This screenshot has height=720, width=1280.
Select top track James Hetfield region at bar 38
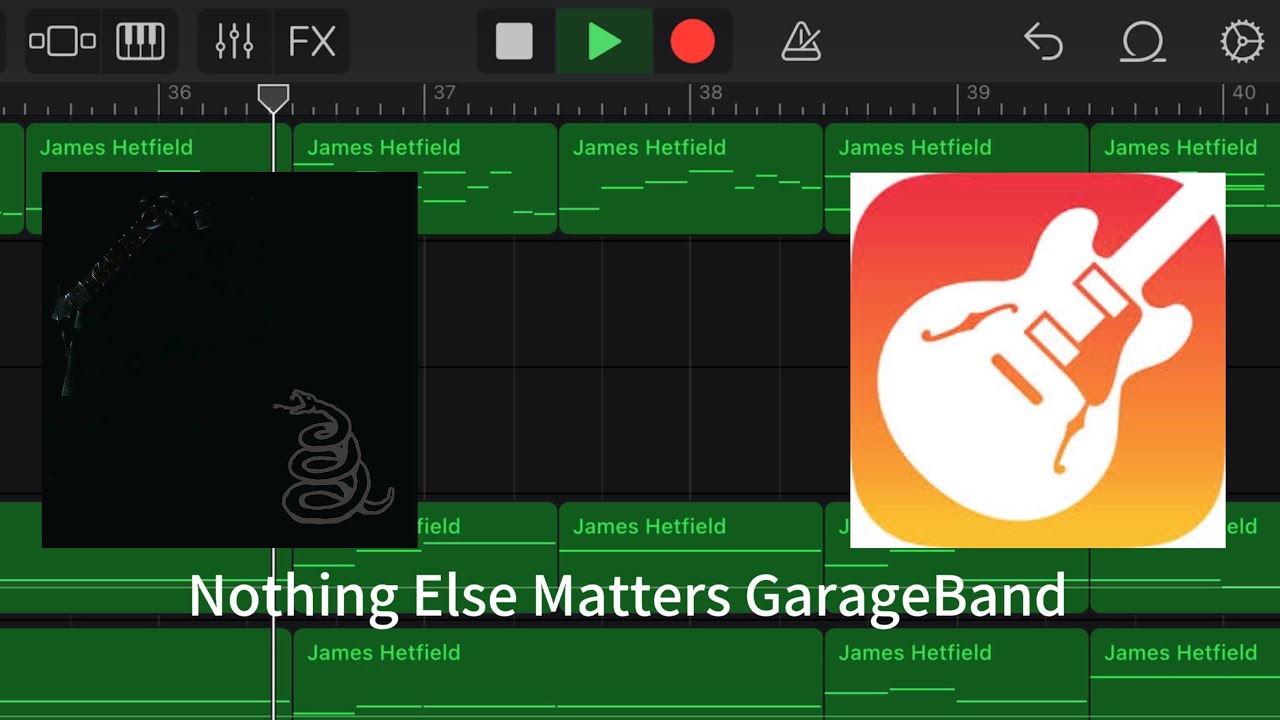690,178
